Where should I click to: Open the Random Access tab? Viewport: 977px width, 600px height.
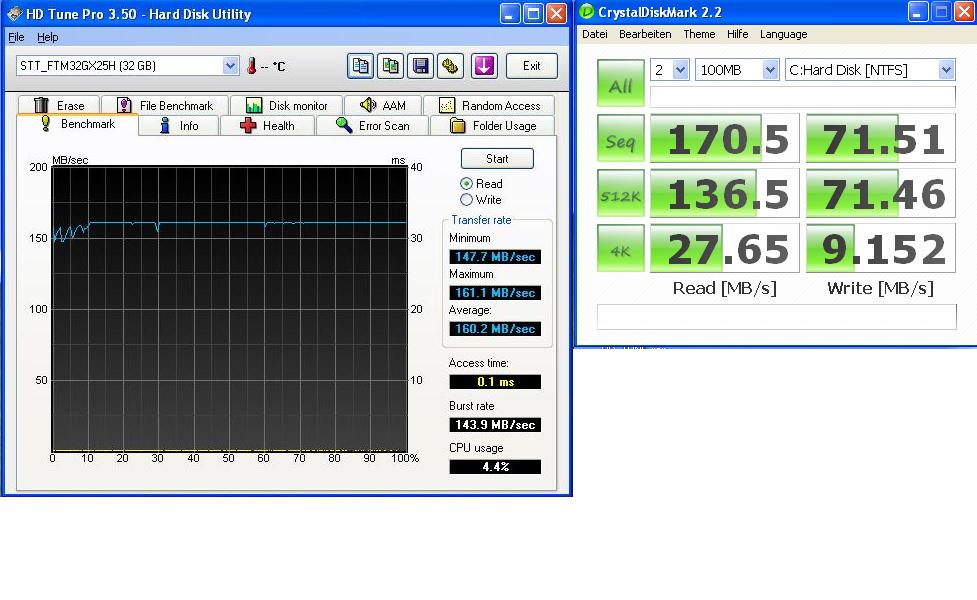click(x=489, y=105)
